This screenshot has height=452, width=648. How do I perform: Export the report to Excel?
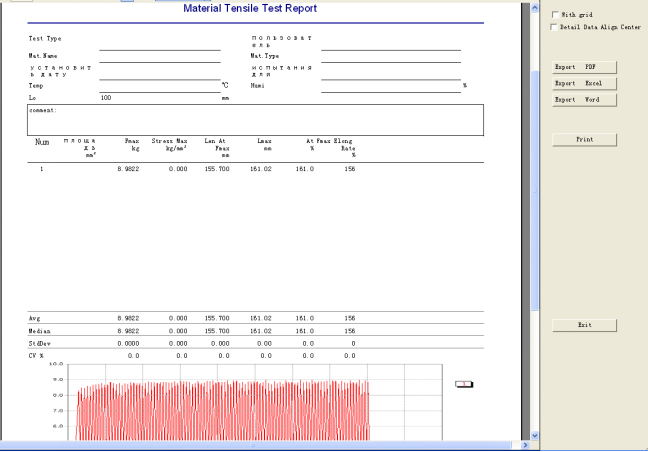584,83
